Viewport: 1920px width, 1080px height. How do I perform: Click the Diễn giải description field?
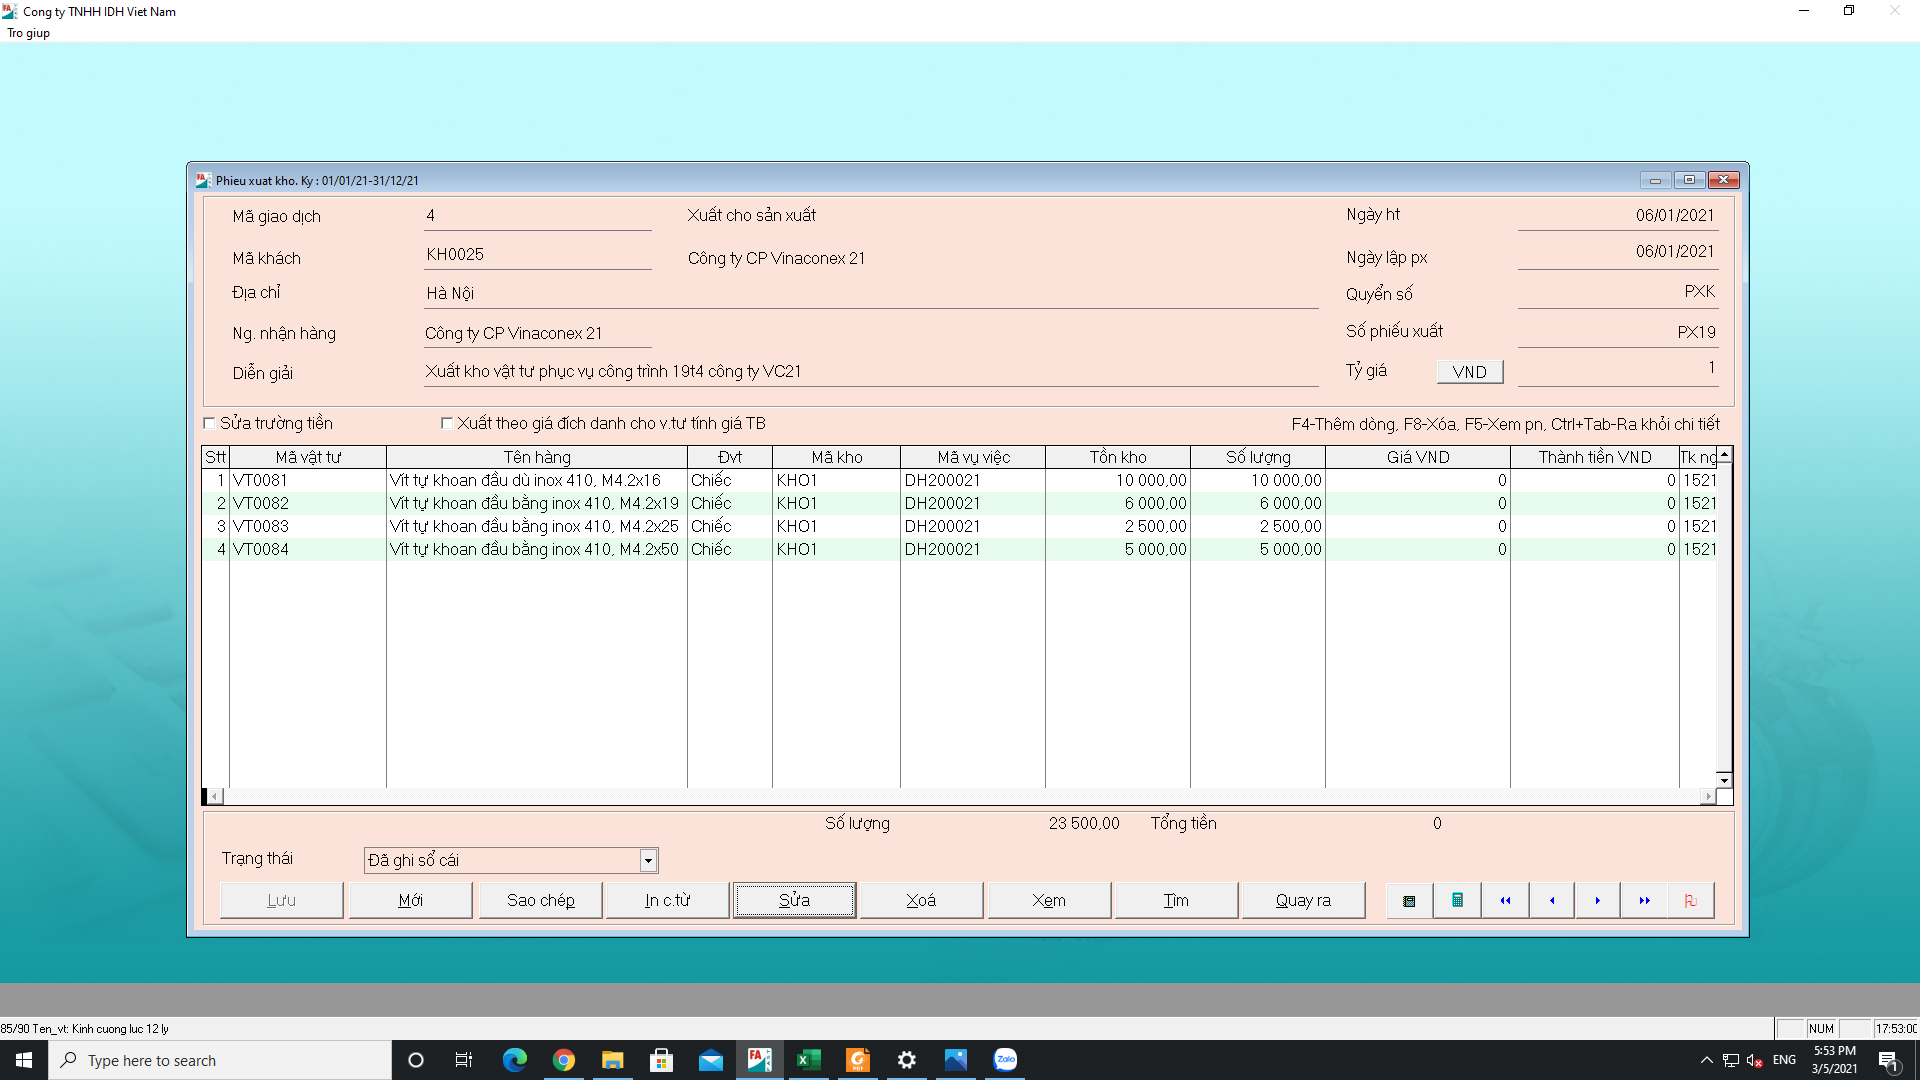(x=870, y=372)
